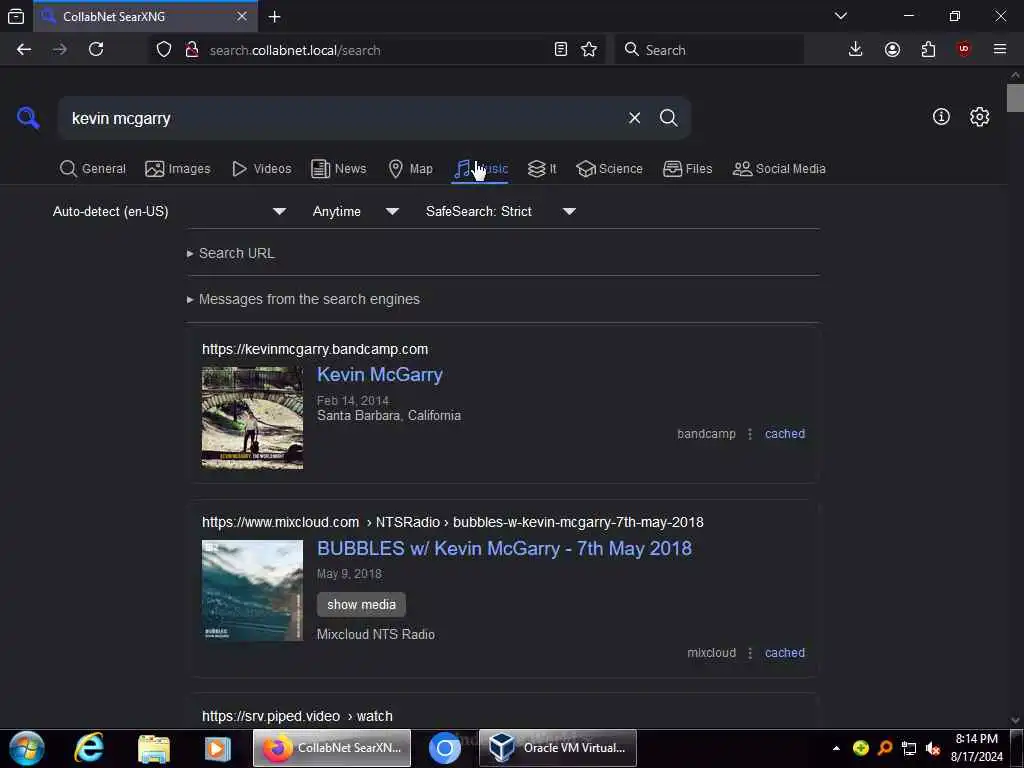Open the Chromium taskbar icon

pyautogui.click(x=445, y=748)
